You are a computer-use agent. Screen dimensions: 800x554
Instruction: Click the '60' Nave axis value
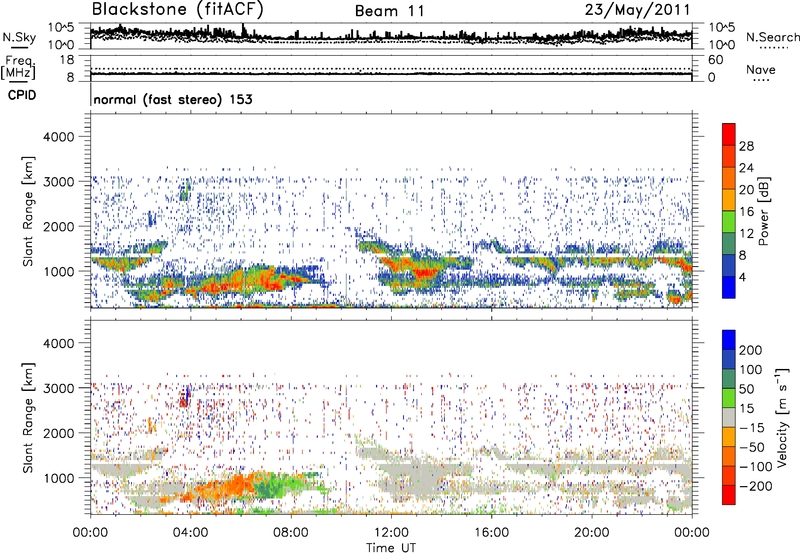pos(715,60)
